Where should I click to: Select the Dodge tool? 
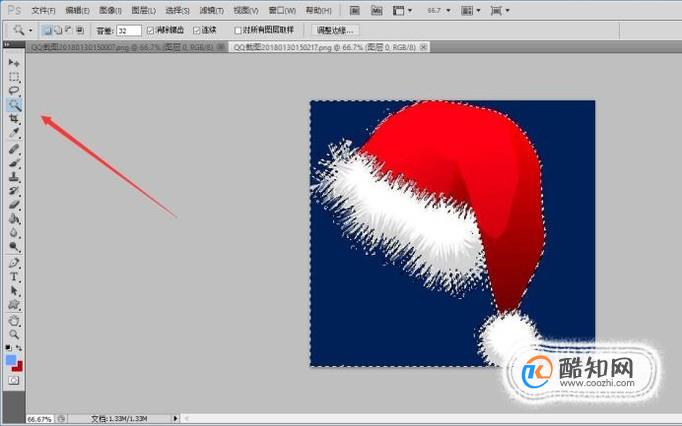tap(14, 247)
